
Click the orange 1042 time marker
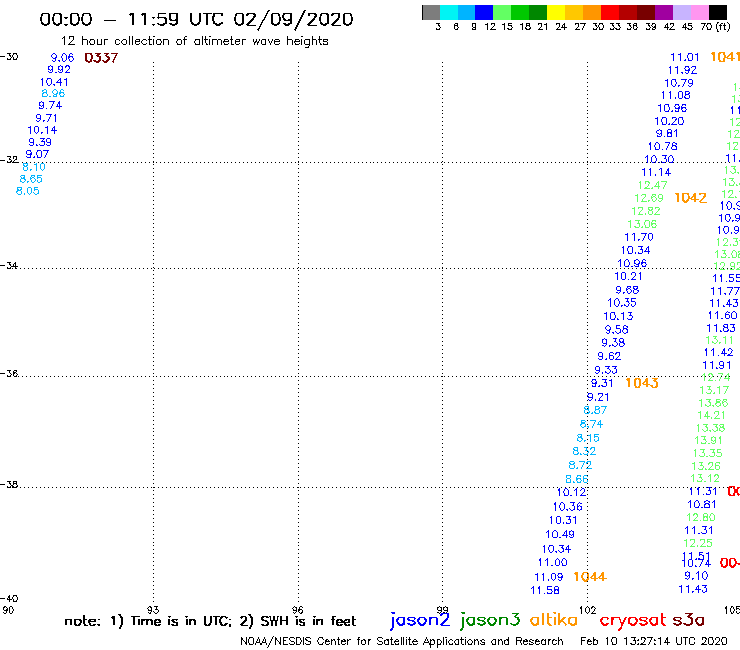pos(690,198)
